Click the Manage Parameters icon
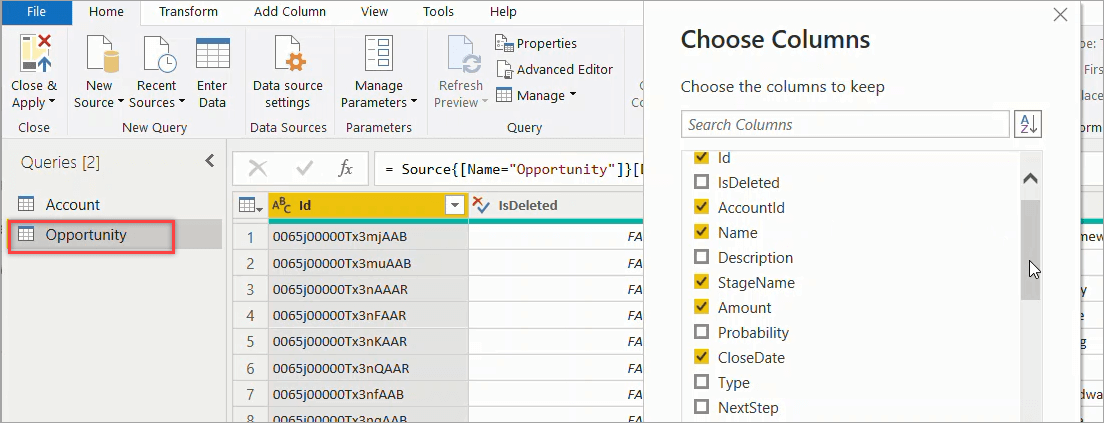Screen dimensions: 1104x423 click(379, 53)
